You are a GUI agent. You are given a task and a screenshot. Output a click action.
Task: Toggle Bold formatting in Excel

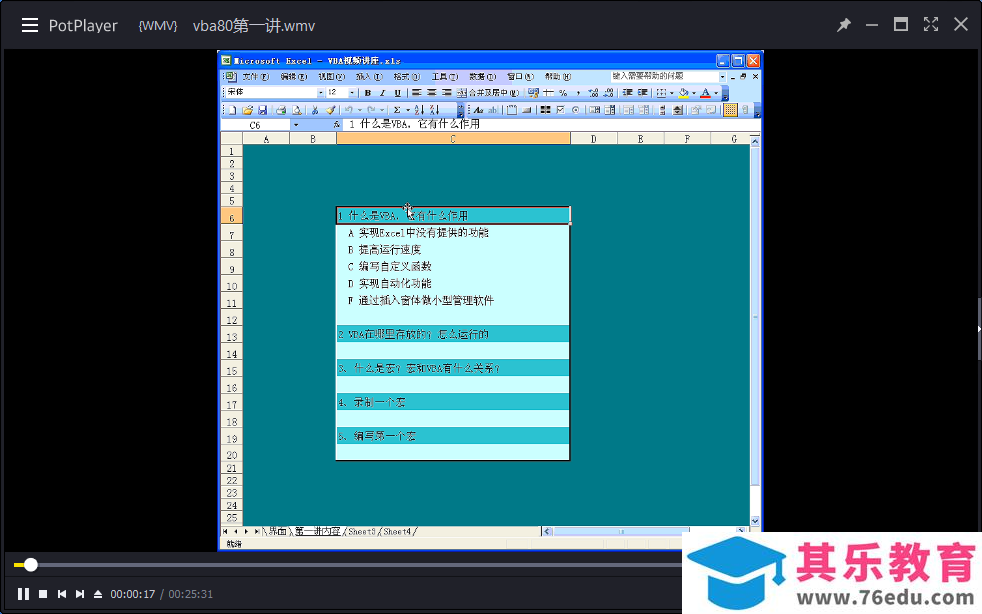(368, 93)
